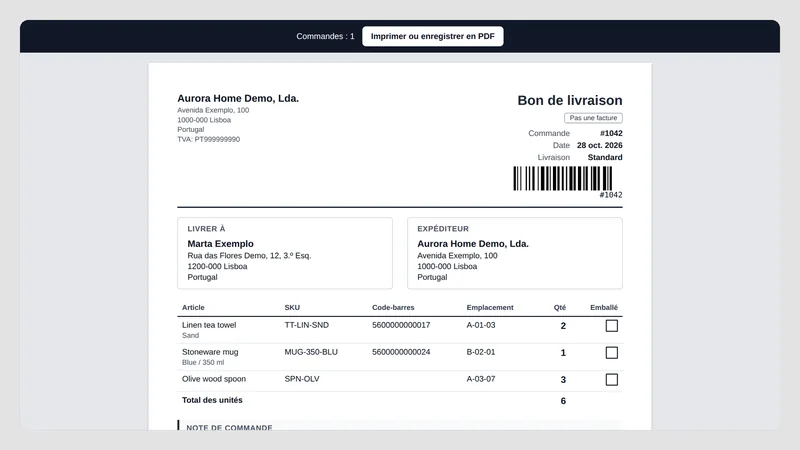The width and height of the screenshot is (800, 450).
Task: Click the 'Pas une facture' badge
Action: (x=593, y=118)
